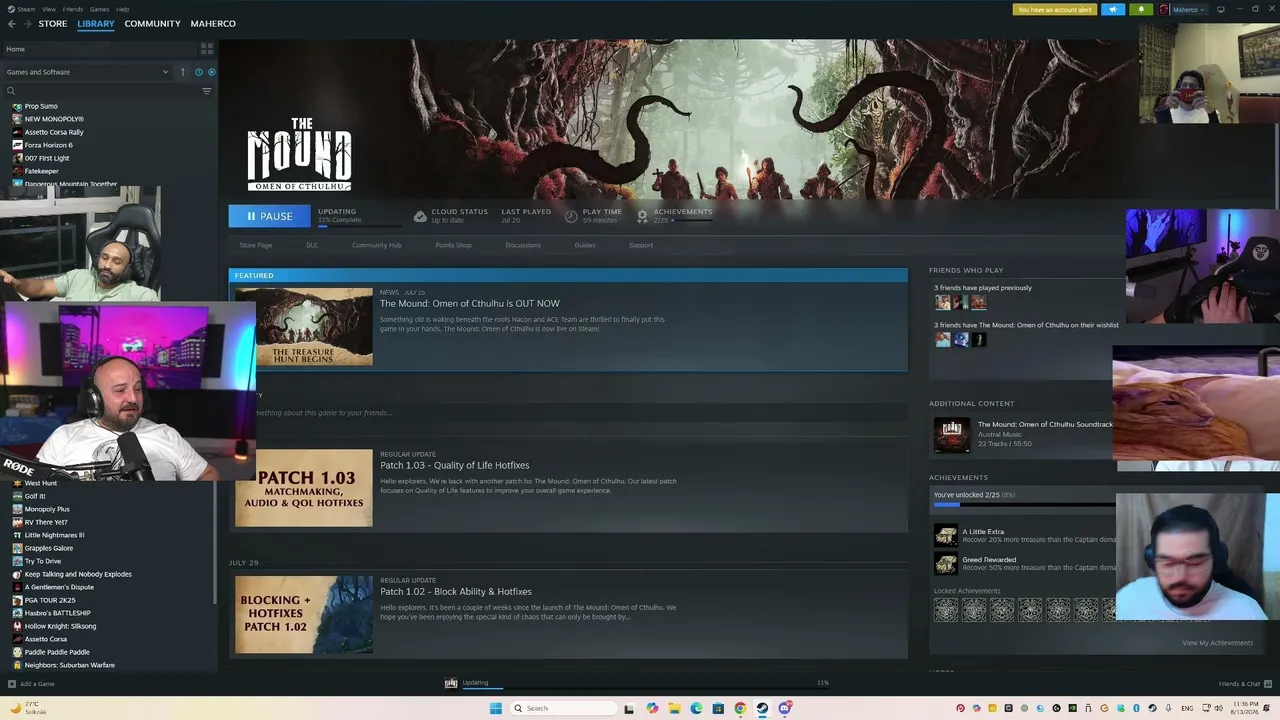Go forward with the Steam forward arrow
Viewport: 1280px width, 720px height.
coord(27,24)
